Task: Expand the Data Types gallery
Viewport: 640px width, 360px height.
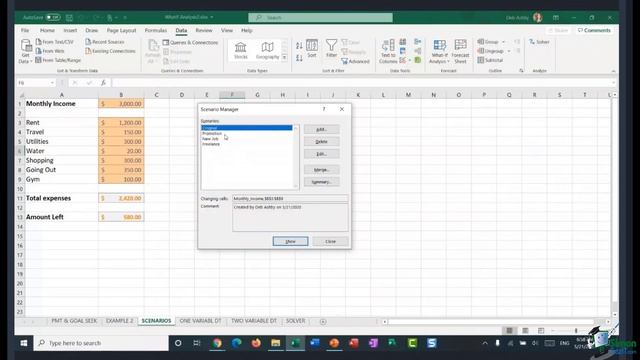Action: 284,58
